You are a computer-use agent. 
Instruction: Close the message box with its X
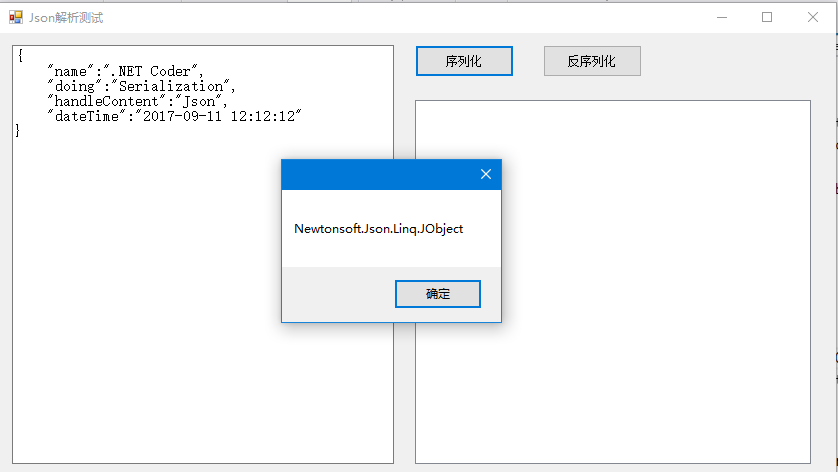[486, 174]
